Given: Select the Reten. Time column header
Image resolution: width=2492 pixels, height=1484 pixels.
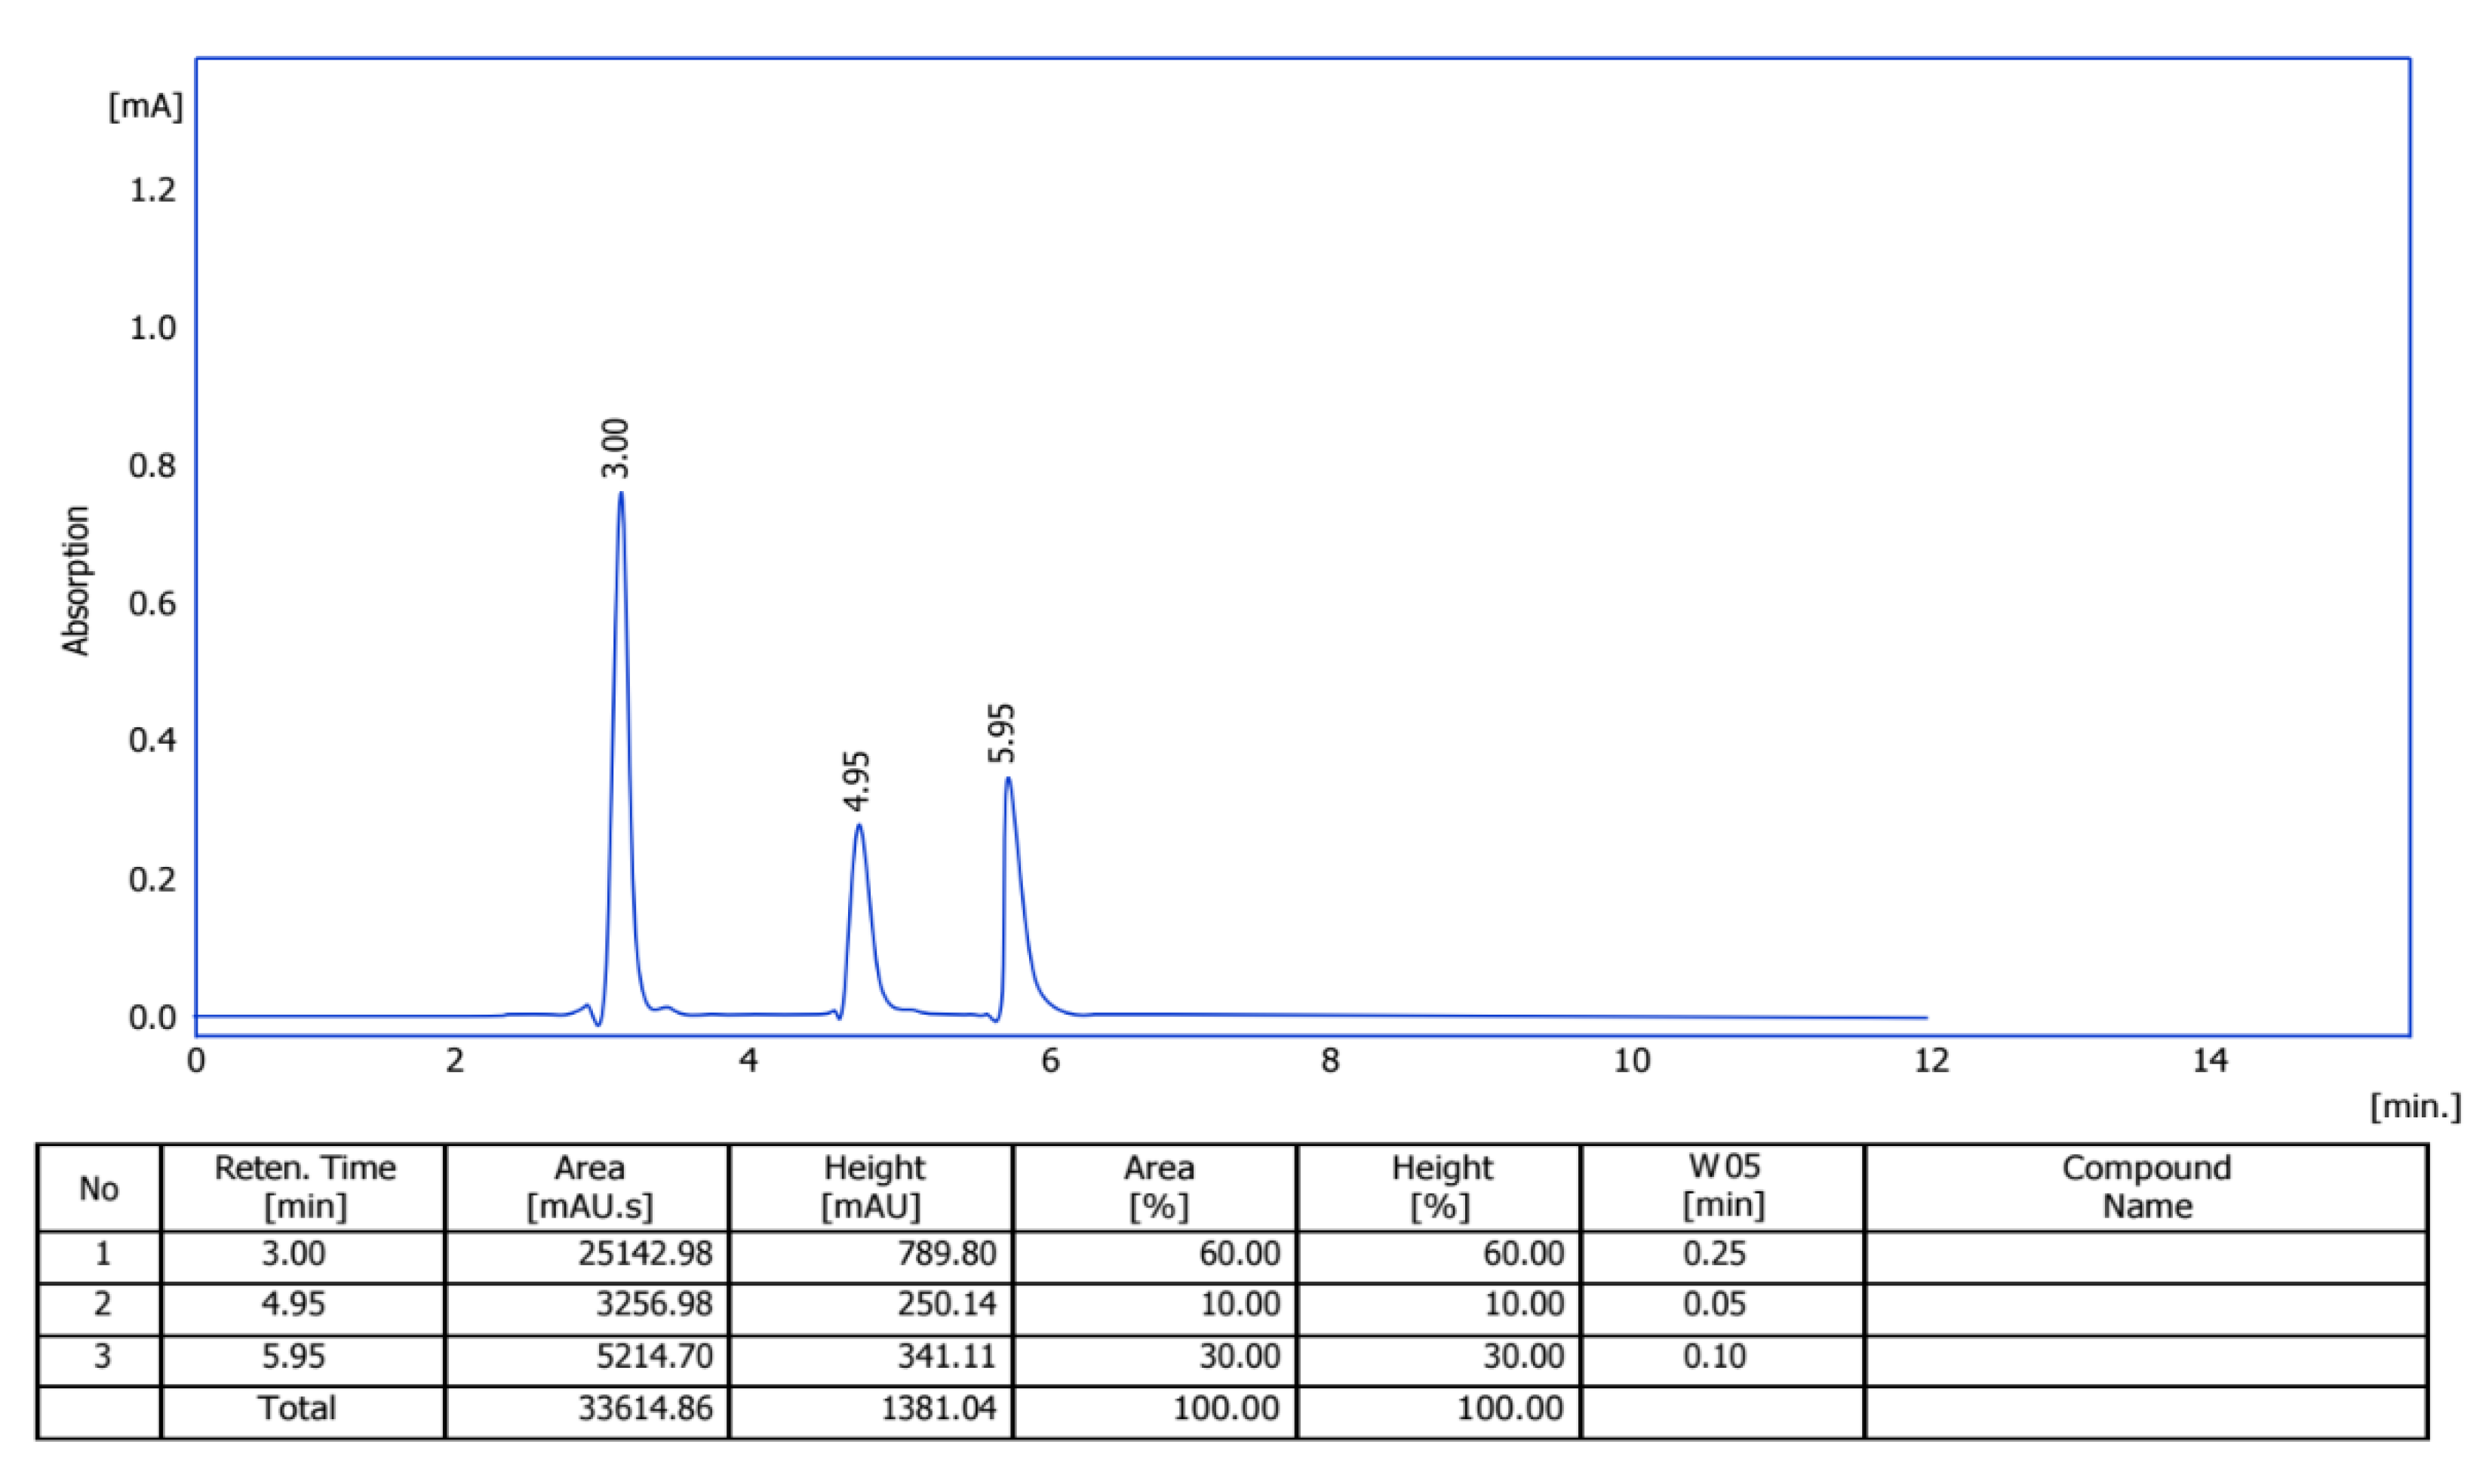Looking at the screenshot, I should pos(303,1186).
